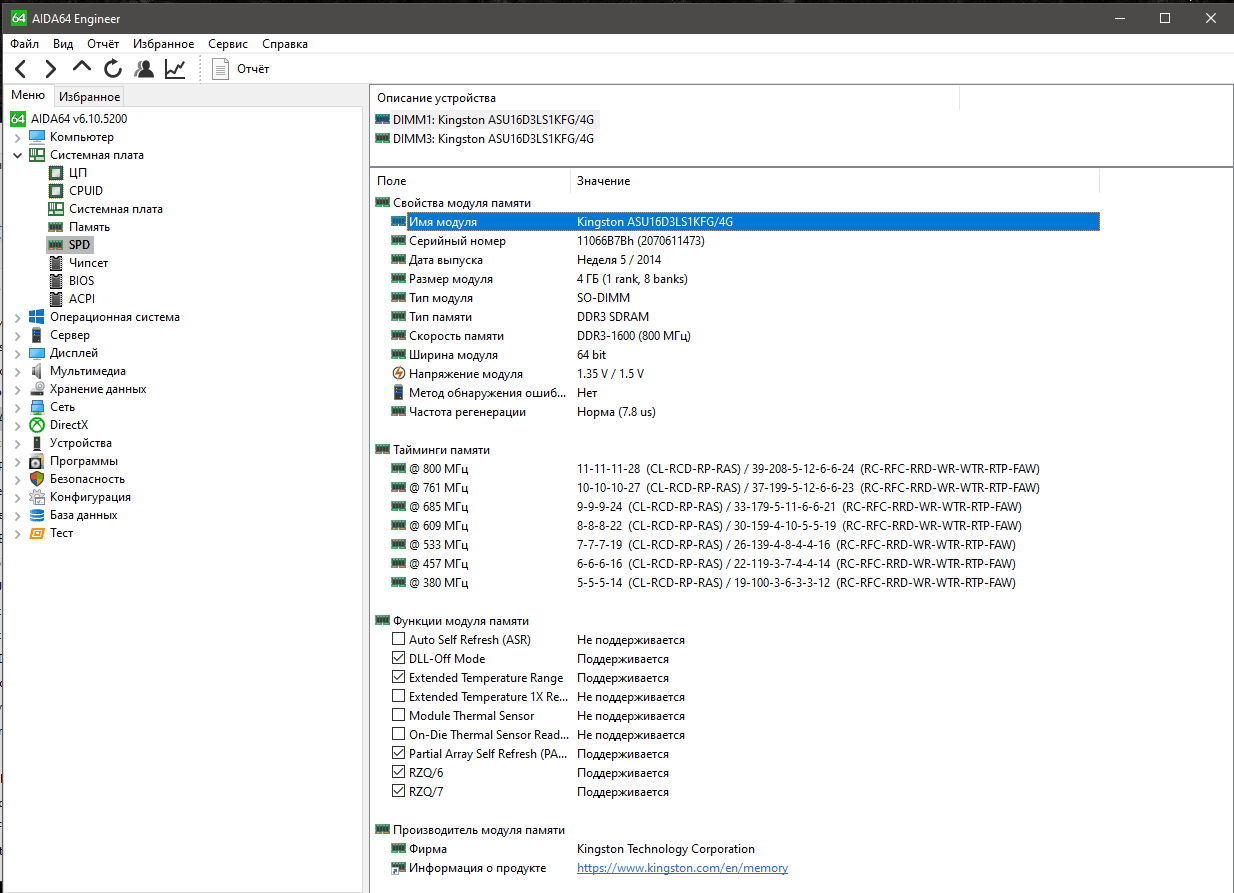Click the Значение column header

pos(835,181)
